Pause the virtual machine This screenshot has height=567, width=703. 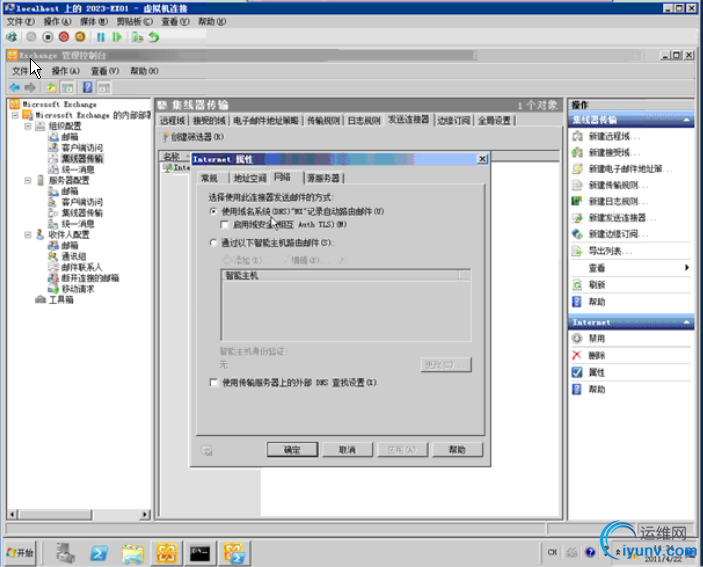click(101, 37)
